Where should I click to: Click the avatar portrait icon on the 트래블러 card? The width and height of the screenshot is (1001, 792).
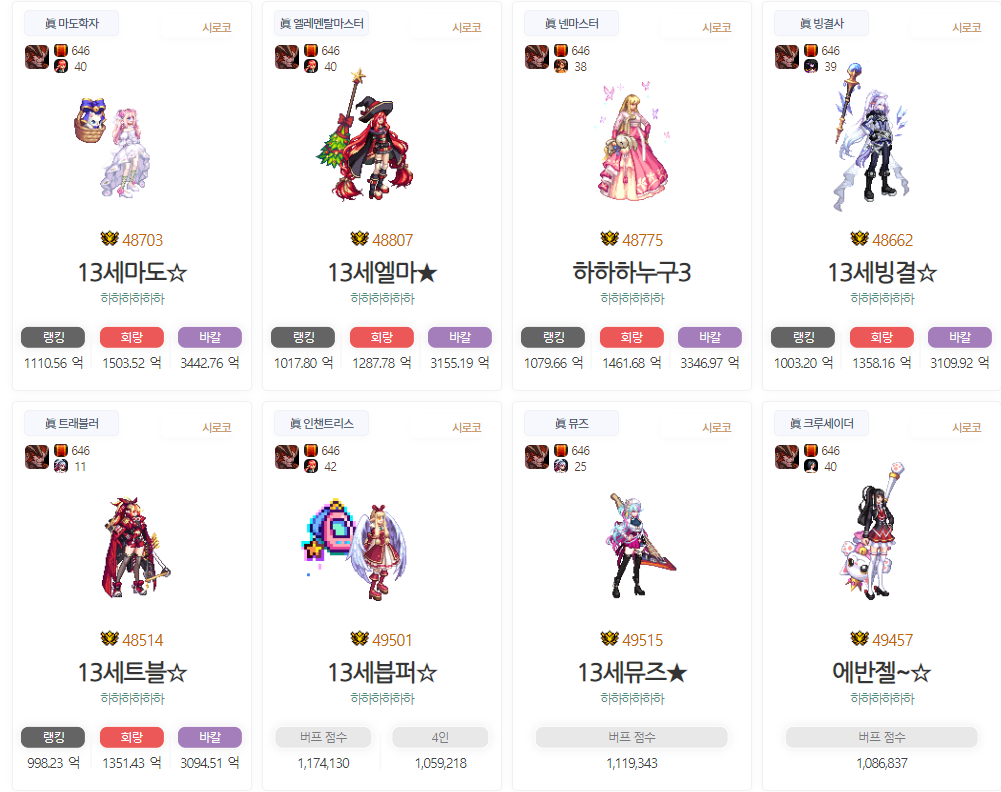pos(37,457)
